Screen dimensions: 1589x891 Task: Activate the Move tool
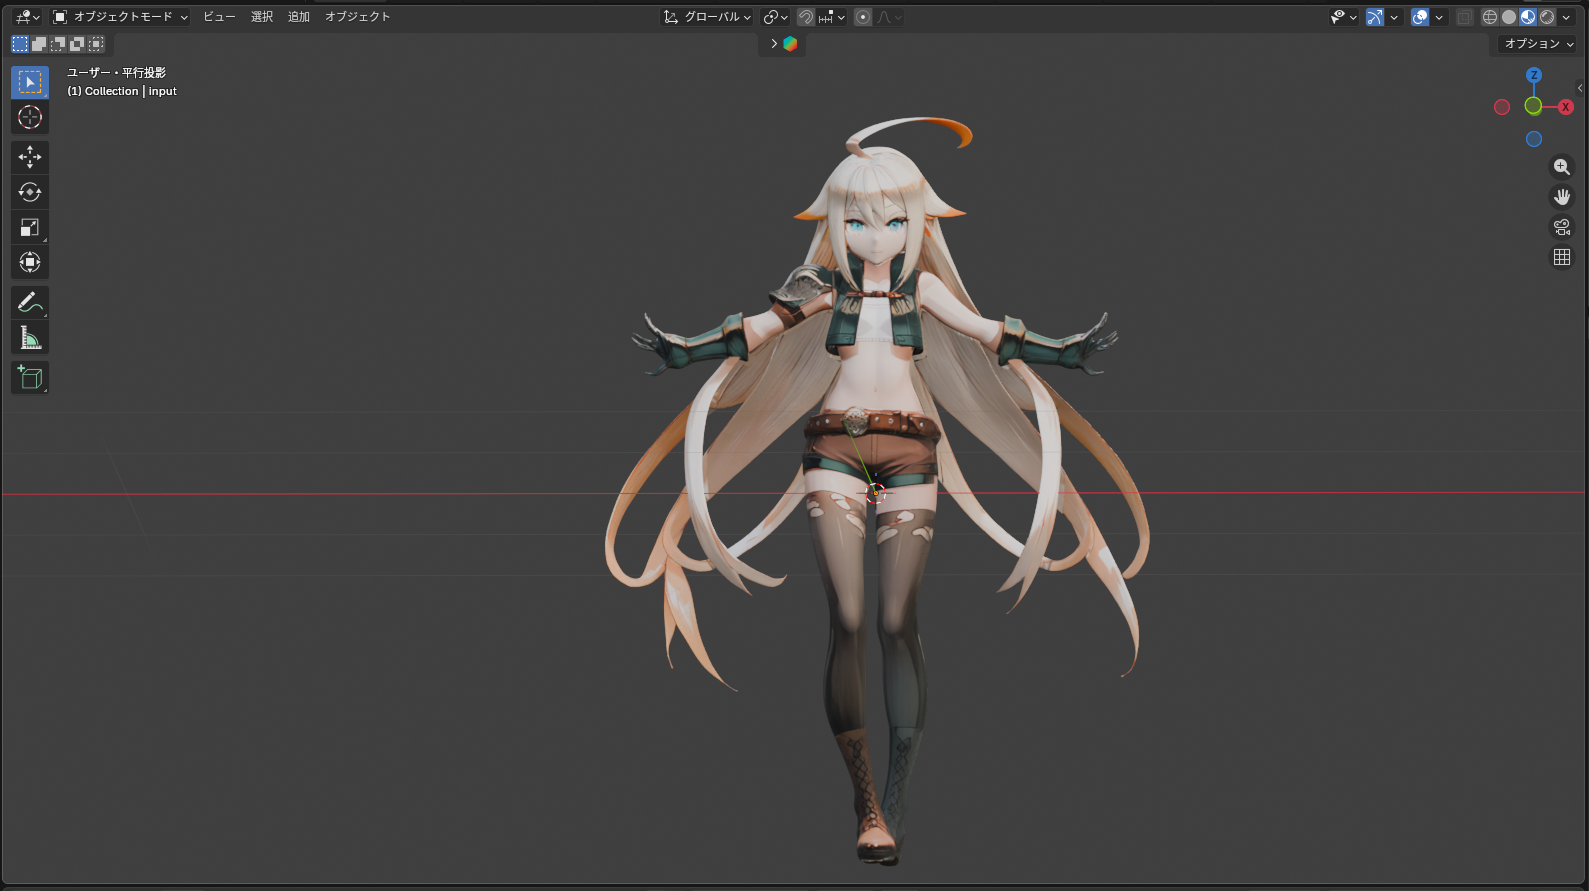30,157
